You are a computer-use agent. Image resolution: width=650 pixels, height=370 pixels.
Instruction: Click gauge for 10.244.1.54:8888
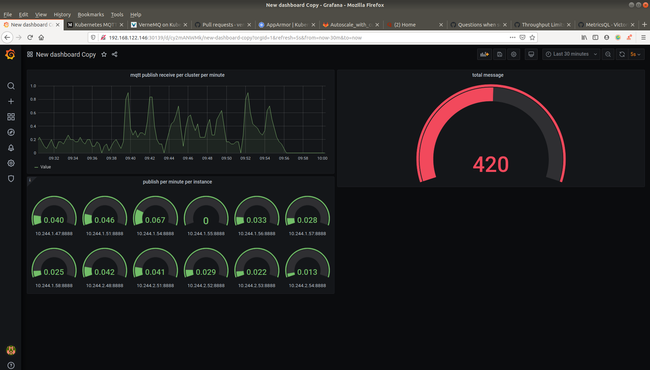pyautogui.click(x=155, y=212)
